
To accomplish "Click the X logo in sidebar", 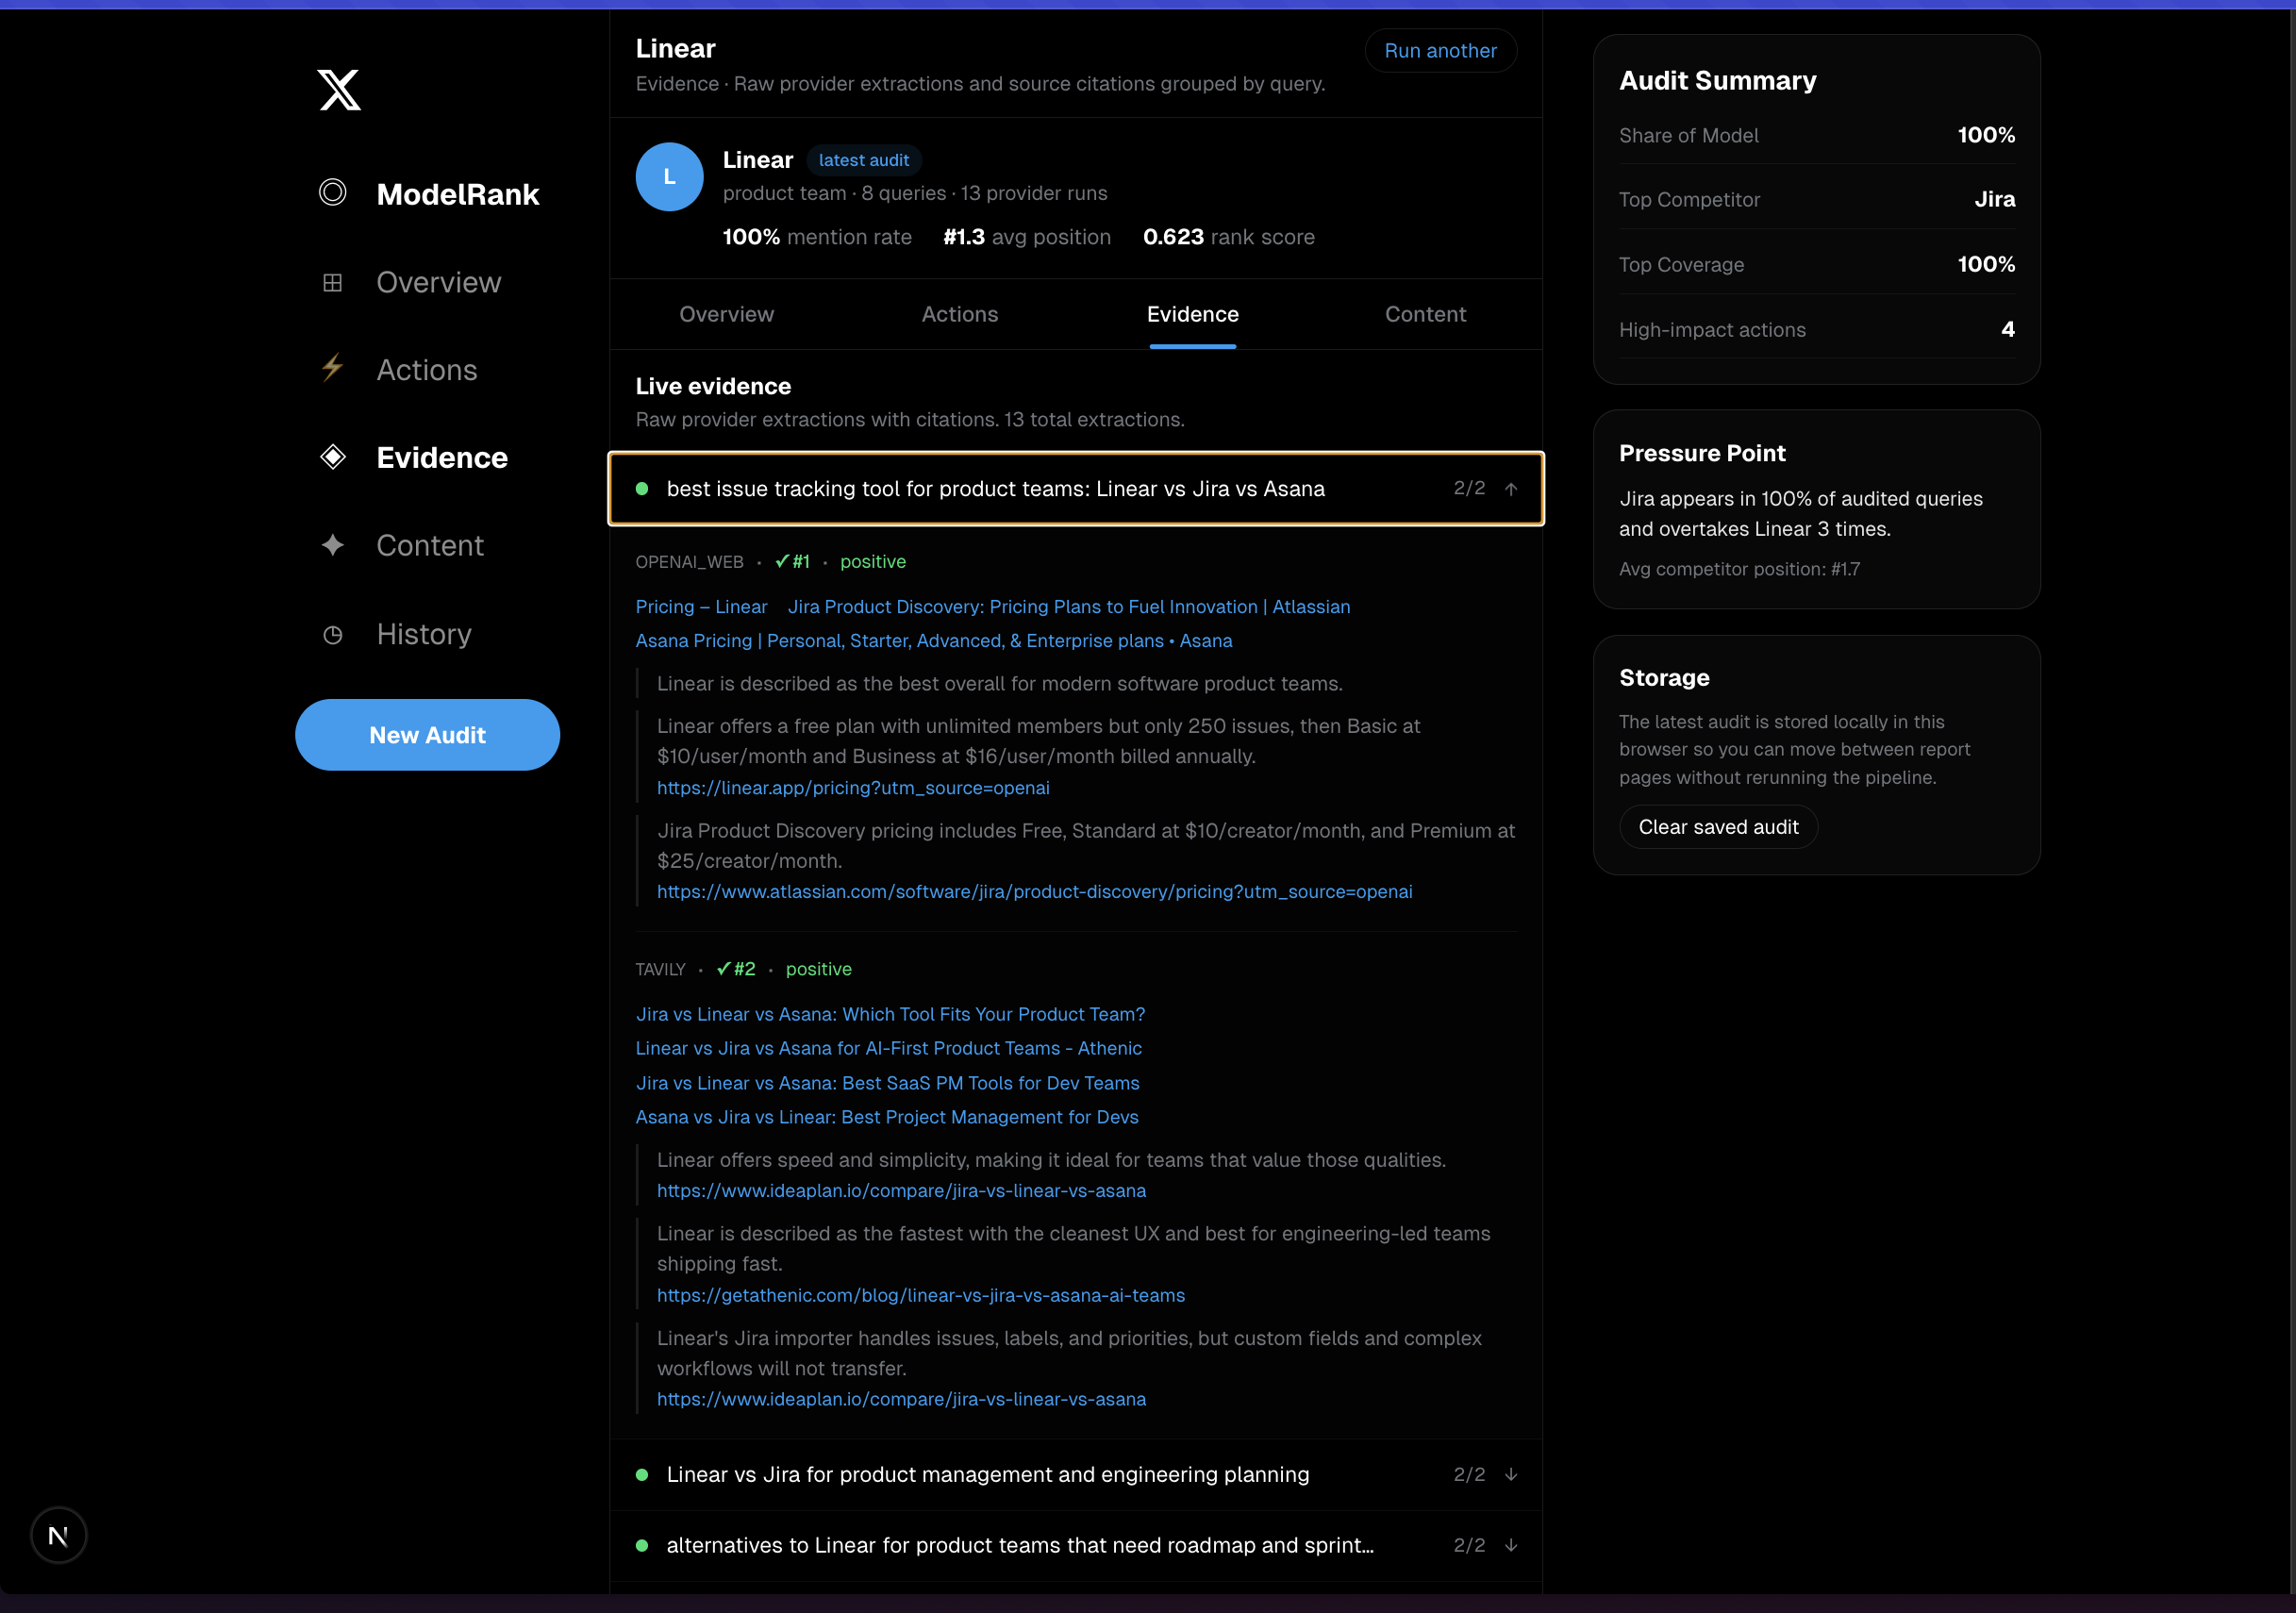I will click(x=339, y=90).
